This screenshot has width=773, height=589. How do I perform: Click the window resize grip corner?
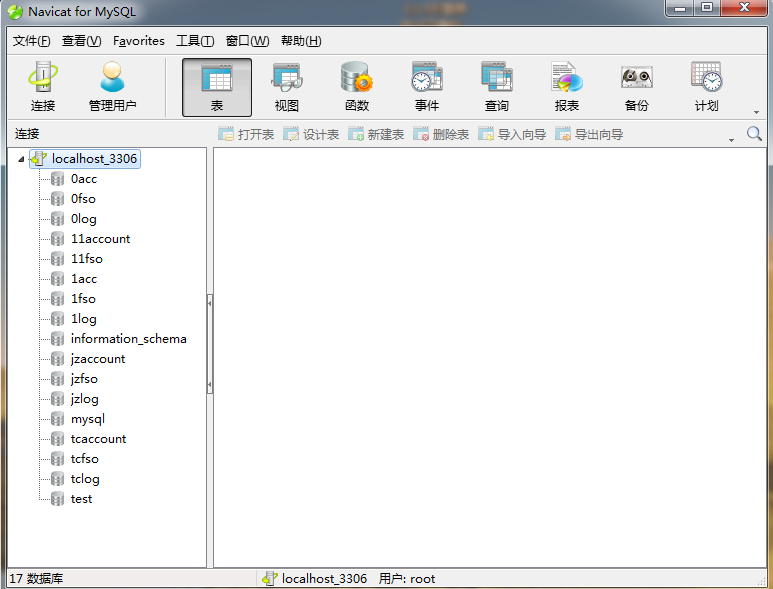coord(762,582)
